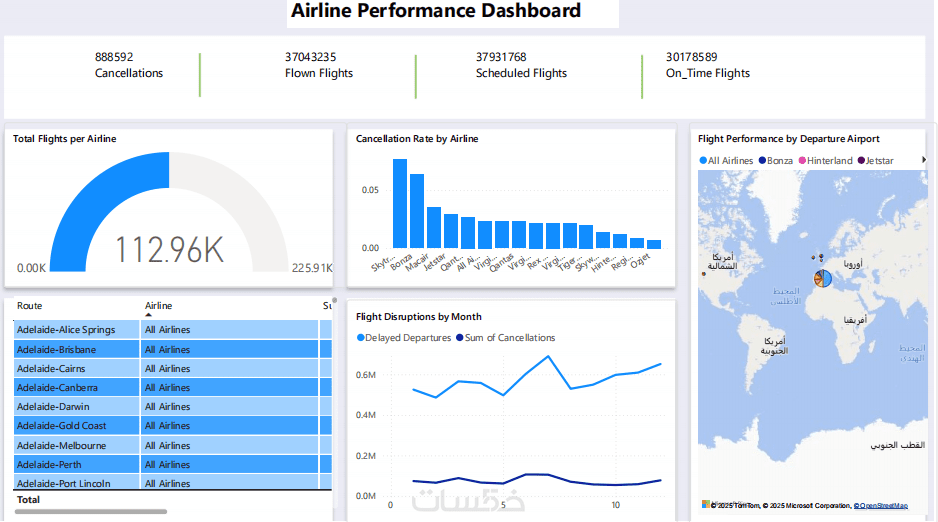Click the legend next-page arrow on the map visual
The height and width of the screenshot is (522, 938).
click(x=924, y=160)
